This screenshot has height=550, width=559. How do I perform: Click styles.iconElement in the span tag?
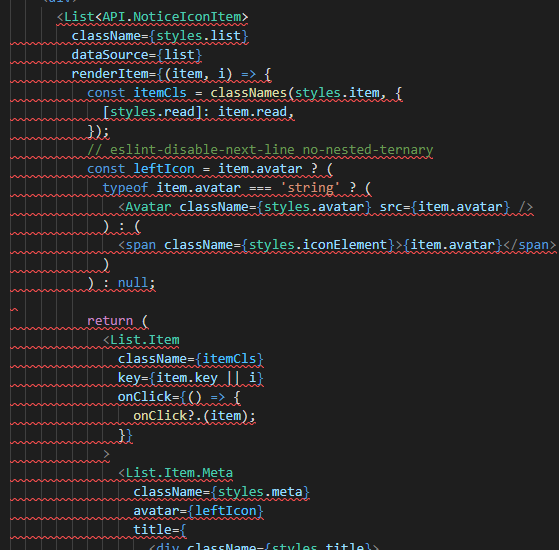[x=318, y=245]
